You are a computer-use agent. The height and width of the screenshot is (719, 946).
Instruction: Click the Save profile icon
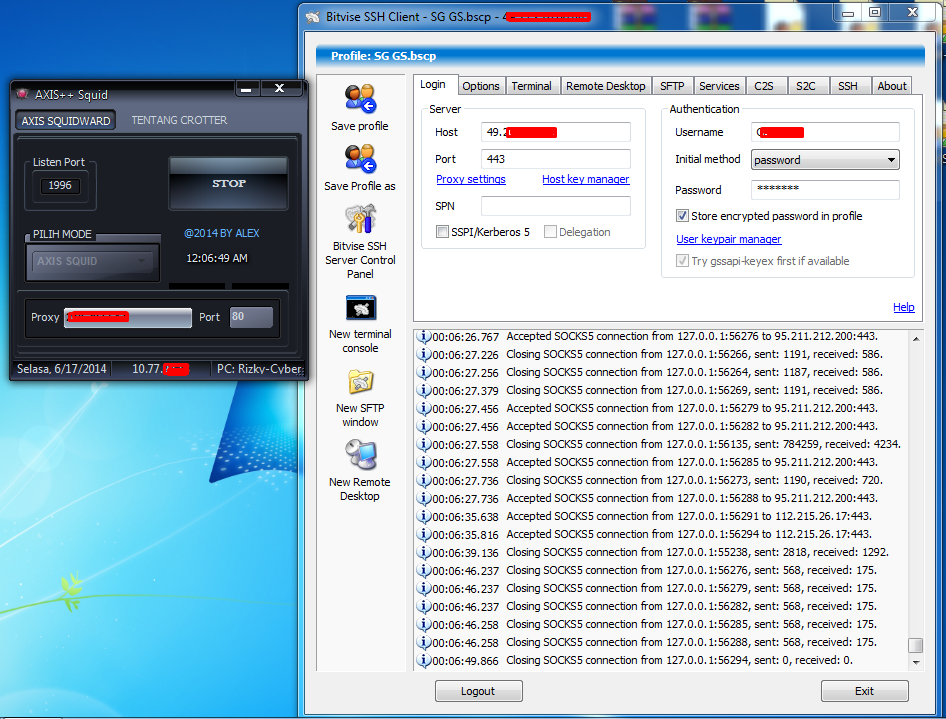(360, 100)
